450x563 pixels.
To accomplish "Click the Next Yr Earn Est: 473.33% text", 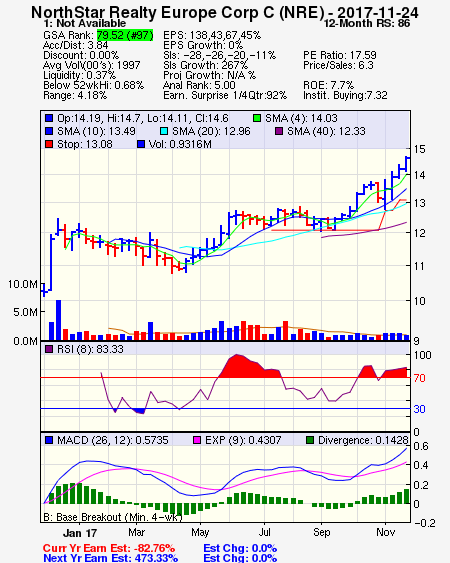I will [111, 558].
